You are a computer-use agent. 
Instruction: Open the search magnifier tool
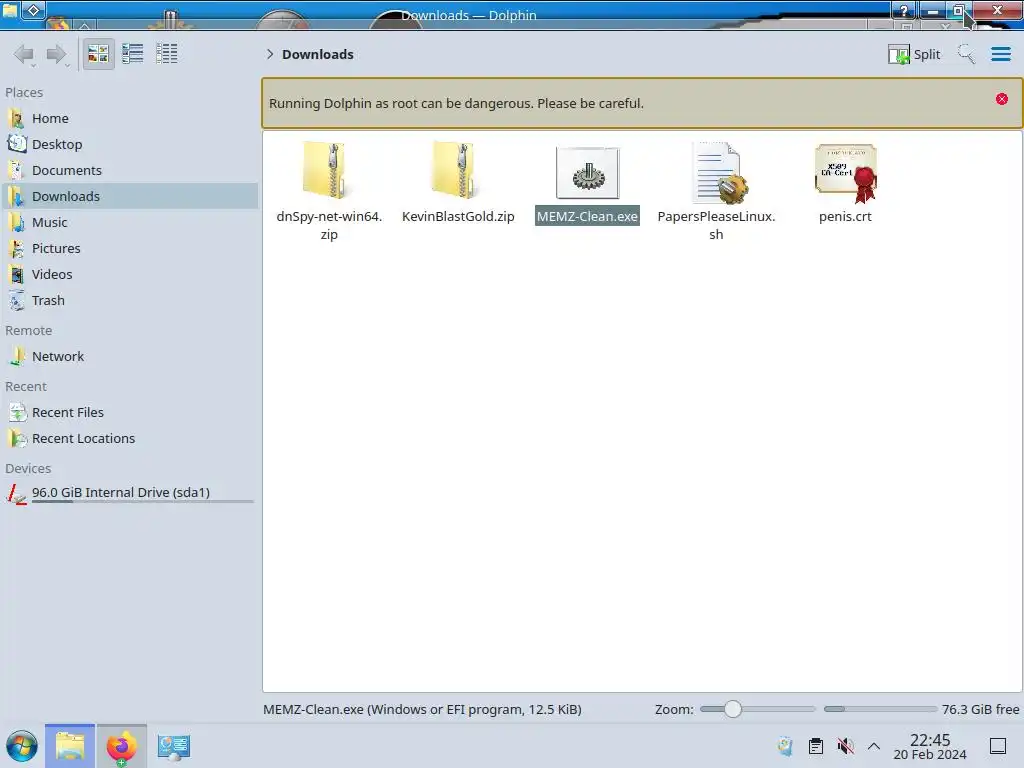(967, 54)
